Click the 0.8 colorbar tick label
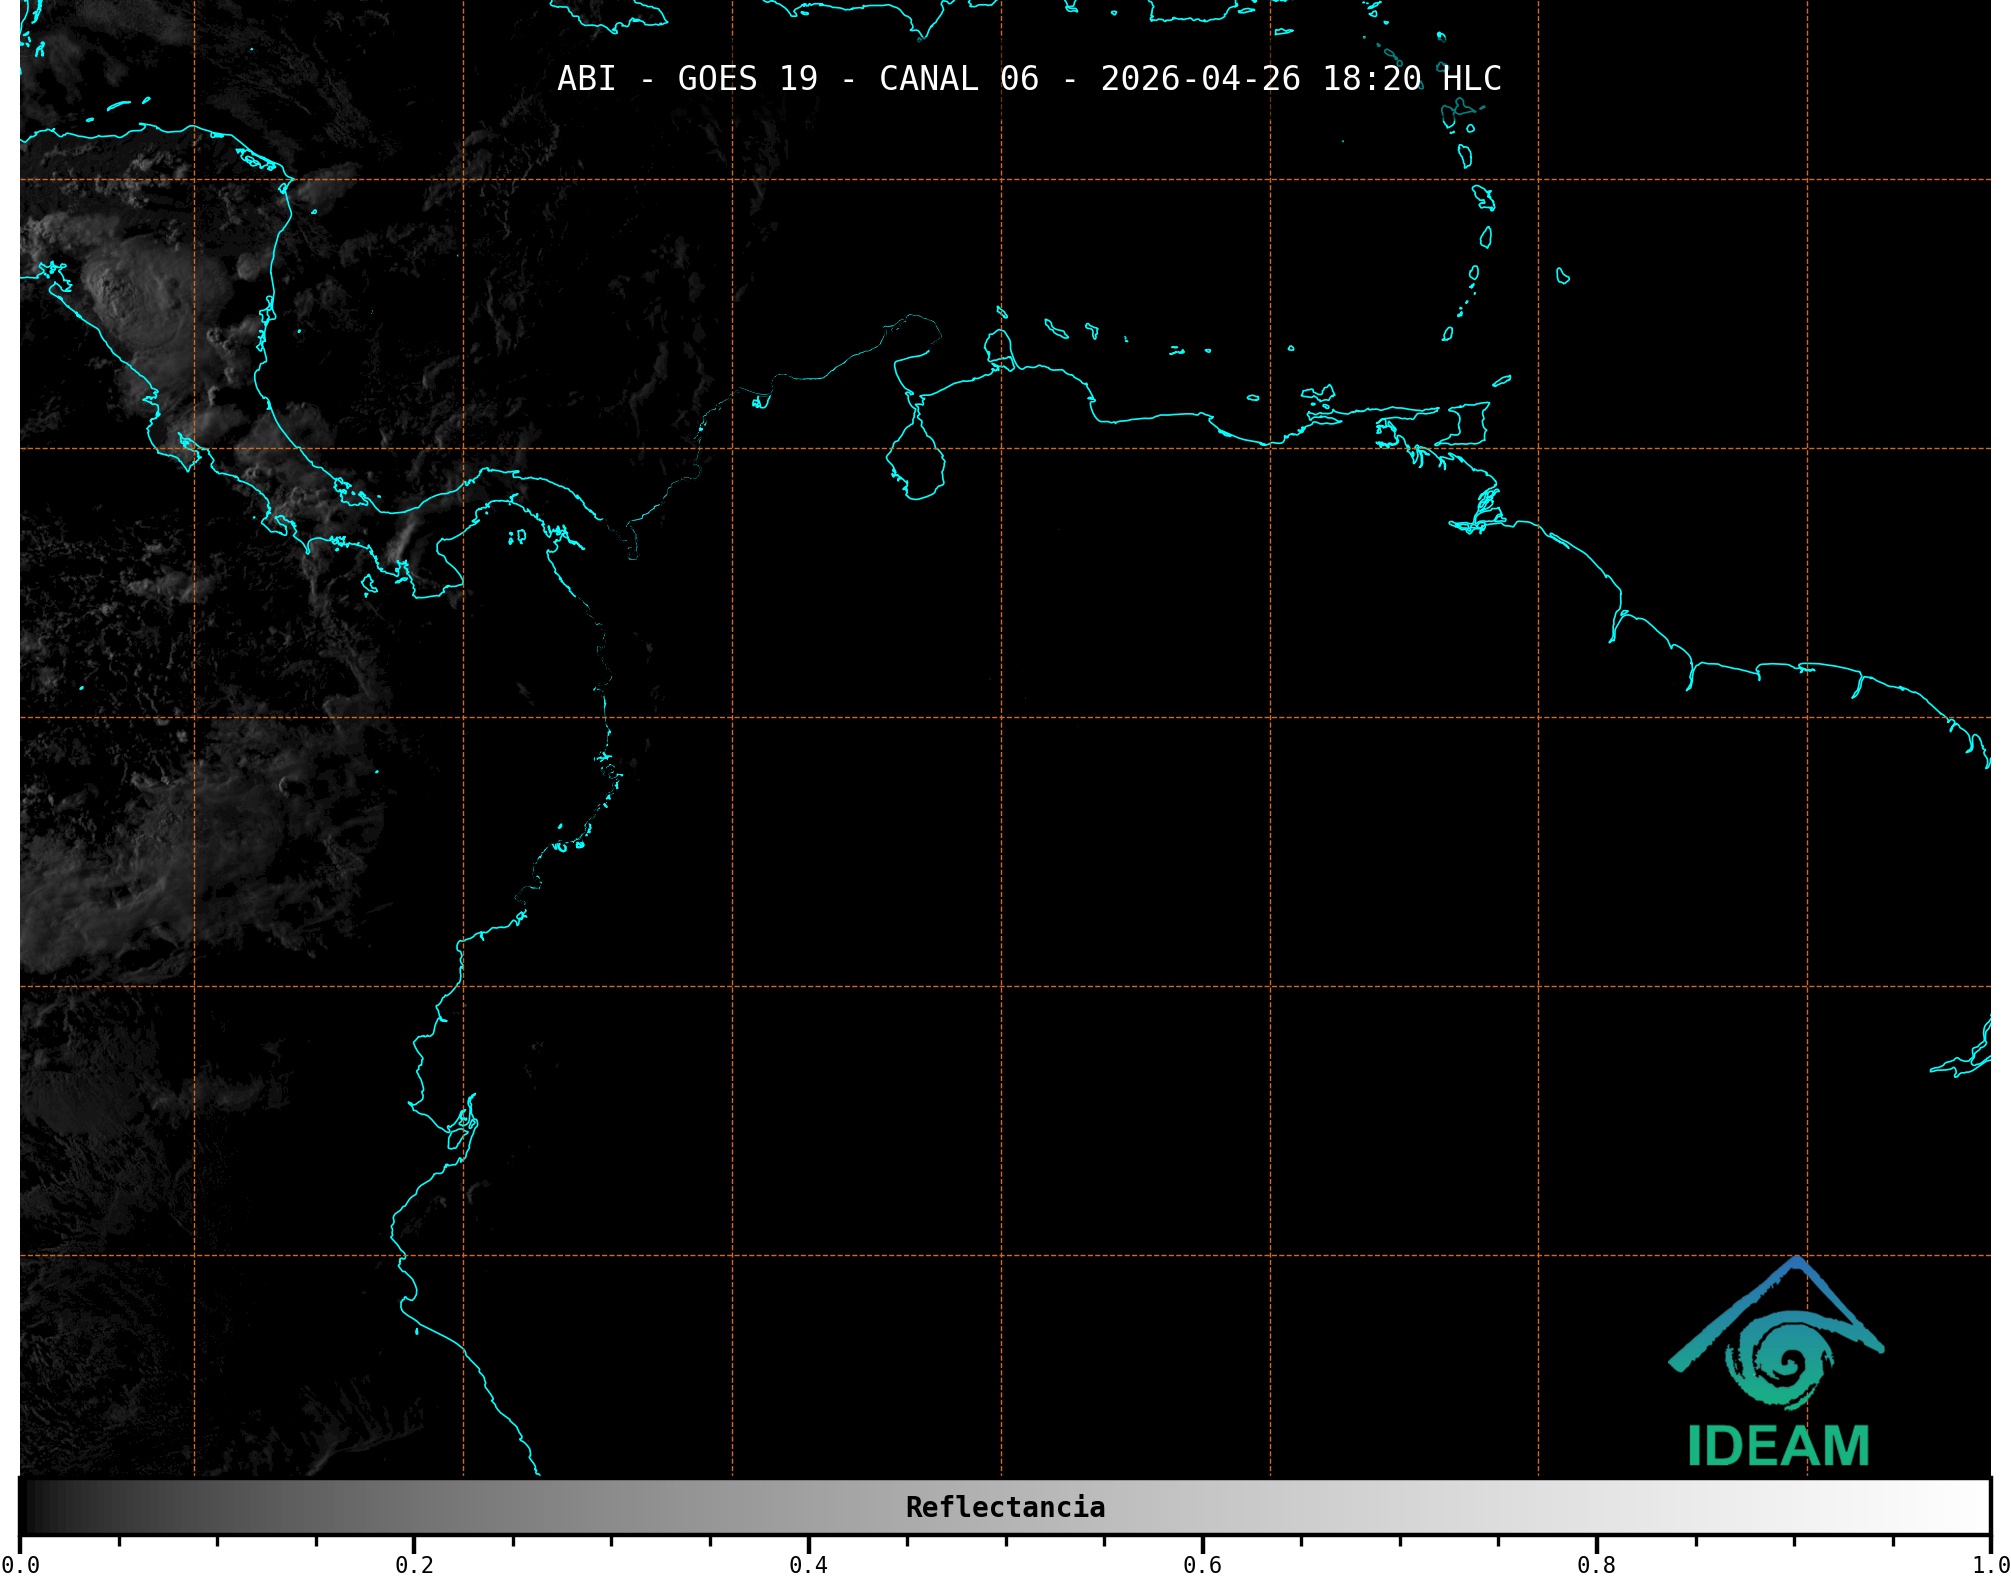The width and height of the screenshot is (2011, 1577). click(x=1596, y=1565)
